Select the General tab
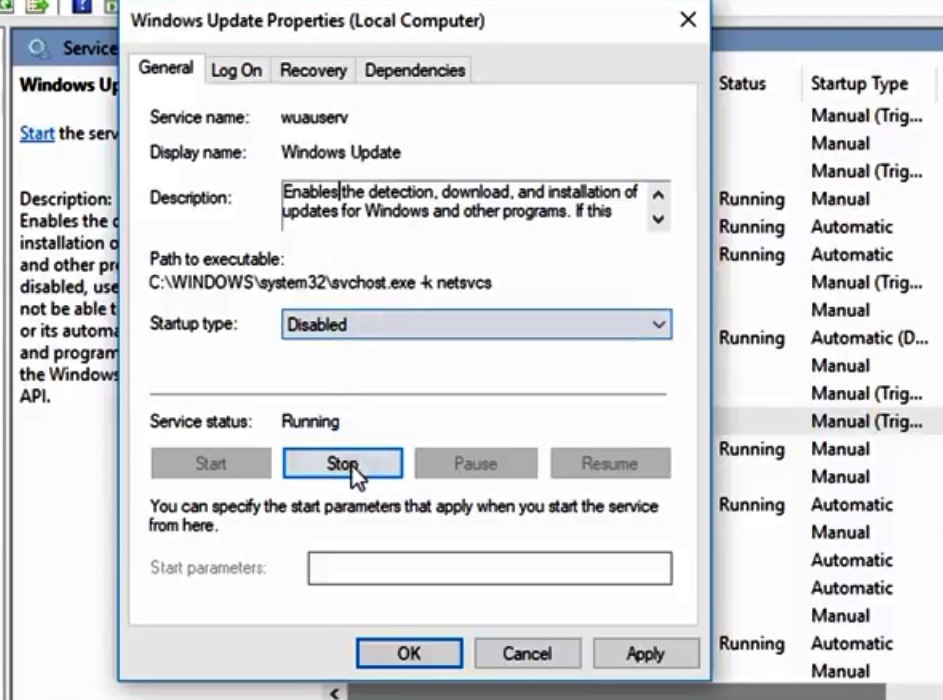The height and width of the screenshot is (700, 943). point(166,68)
